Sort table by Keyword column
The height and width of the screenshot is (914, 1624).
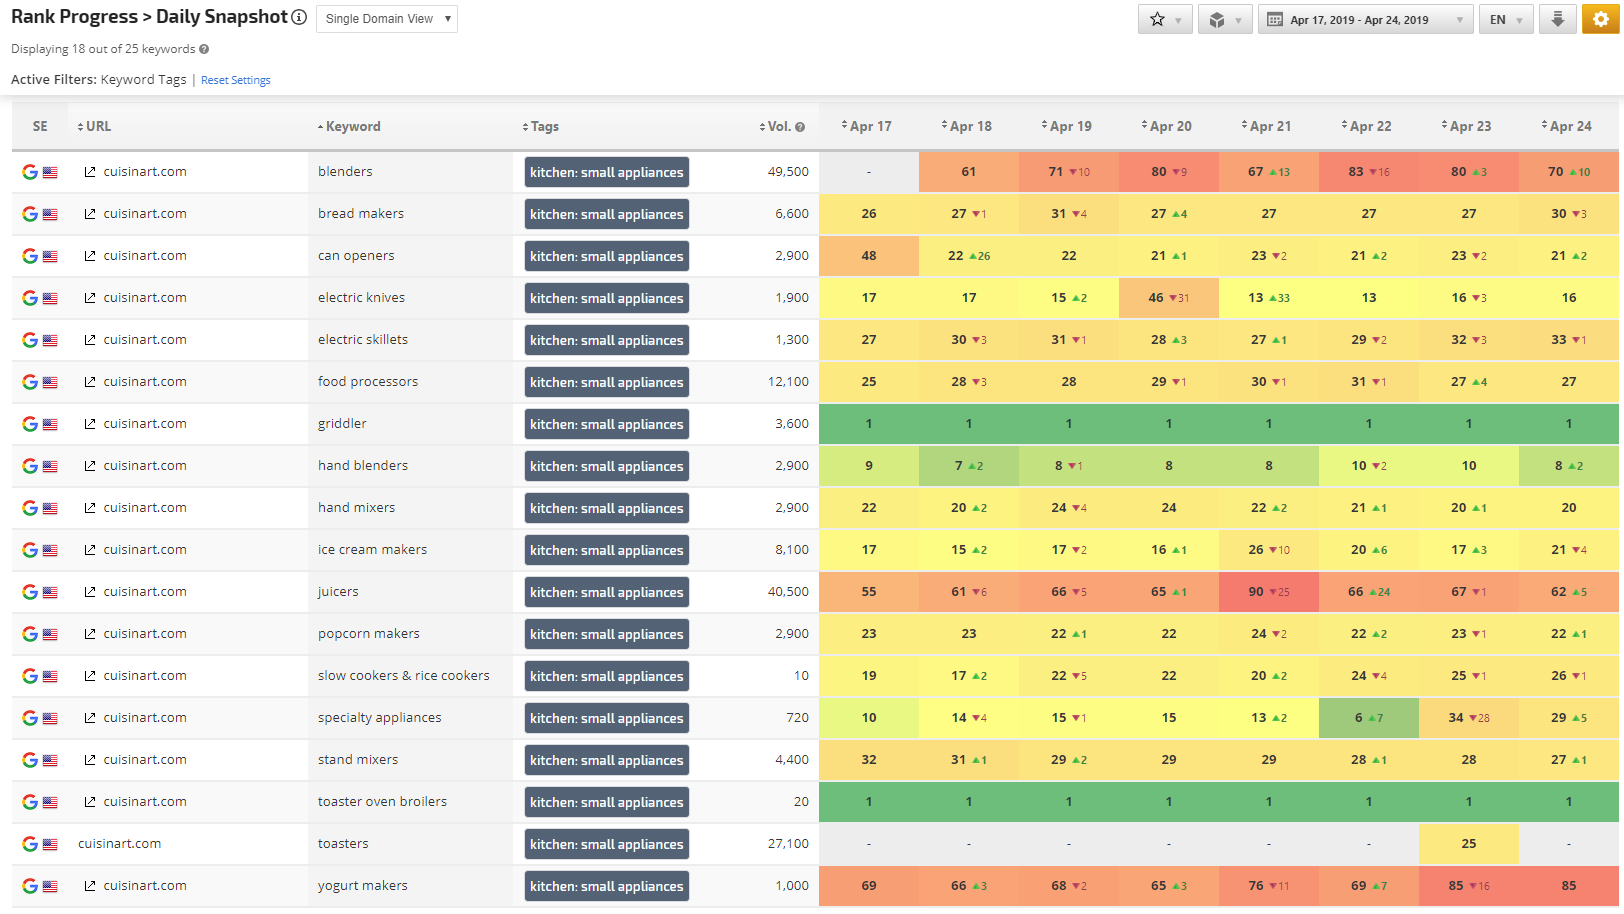[x=352, y=127]
